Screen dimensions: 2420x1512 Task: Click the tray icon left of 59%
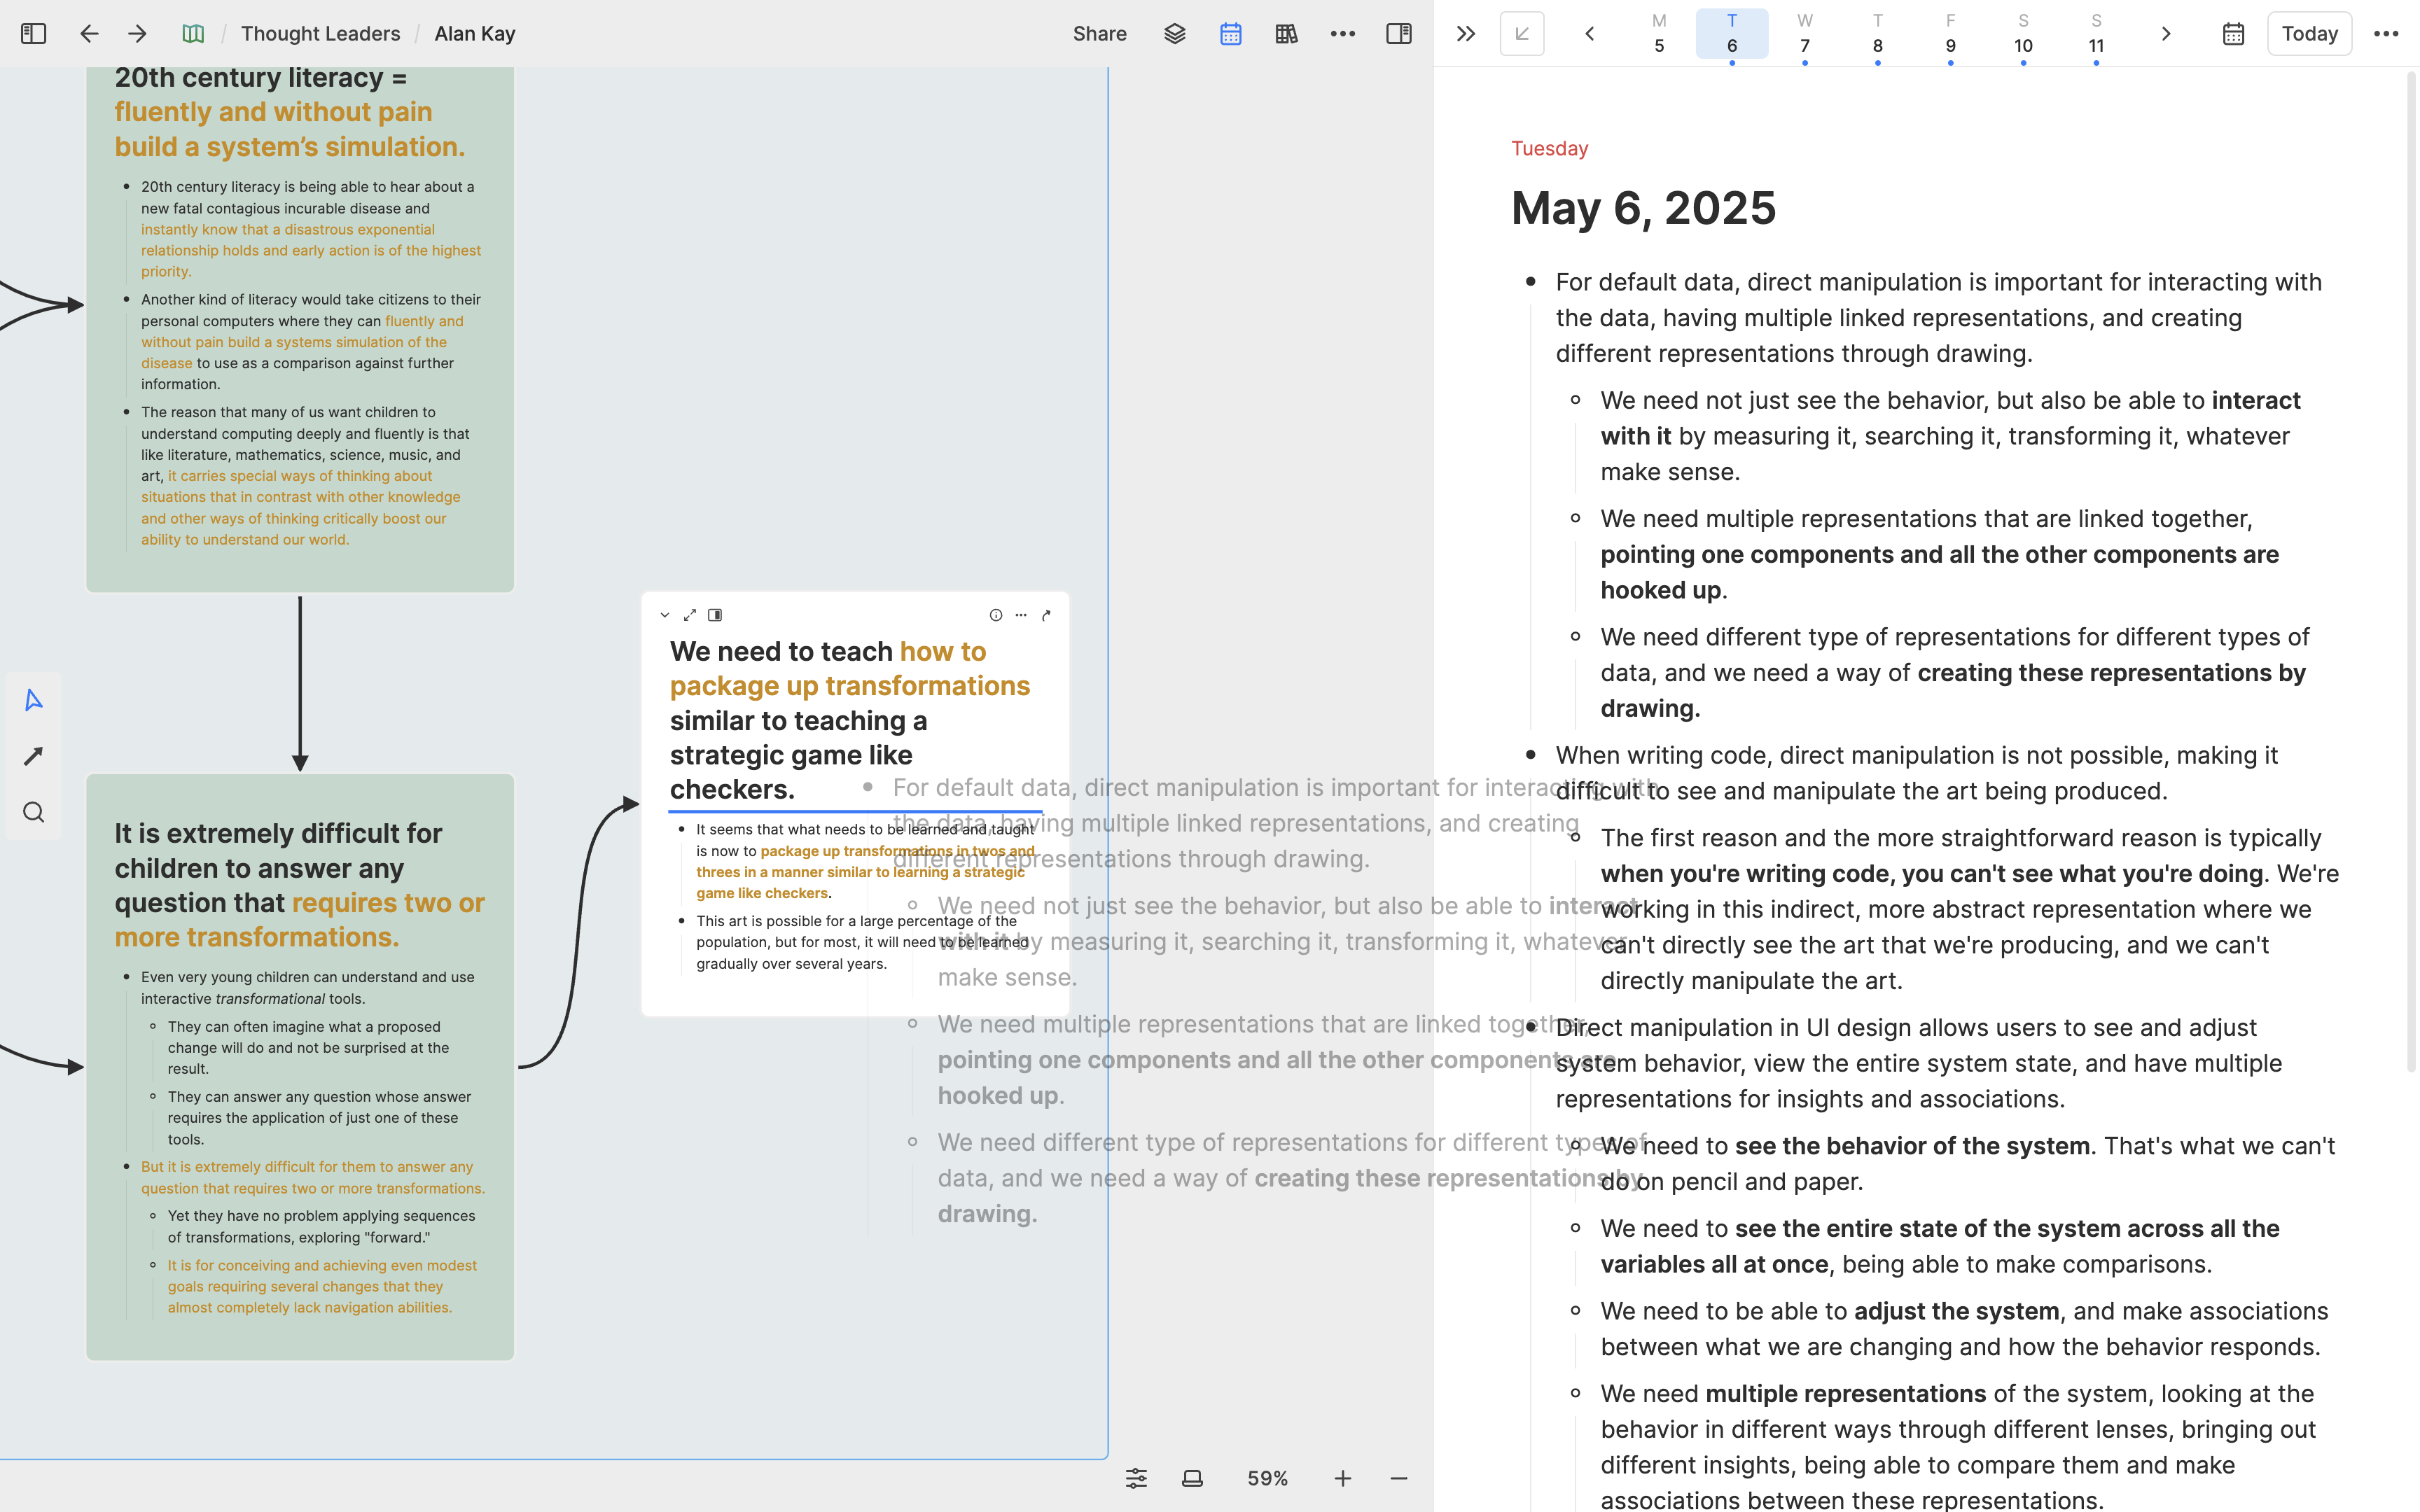coord(1192,1478)
